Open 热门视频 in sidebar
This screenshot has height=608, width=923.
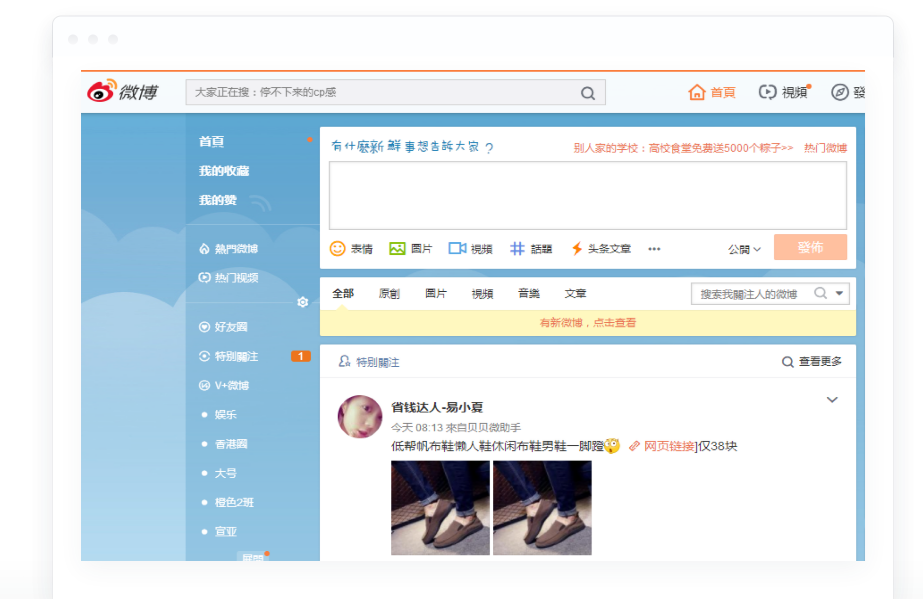(x=228, y=277)
